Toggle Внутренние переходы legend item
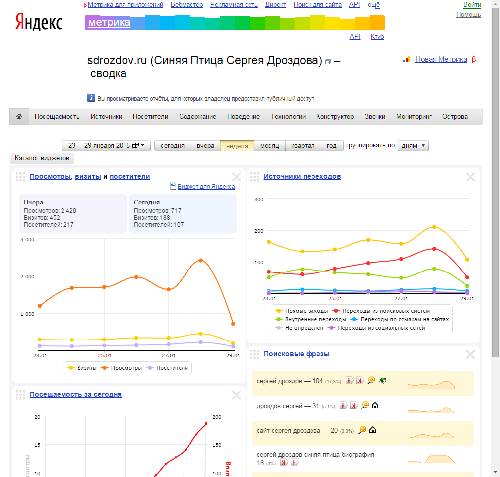 (310, 319)
